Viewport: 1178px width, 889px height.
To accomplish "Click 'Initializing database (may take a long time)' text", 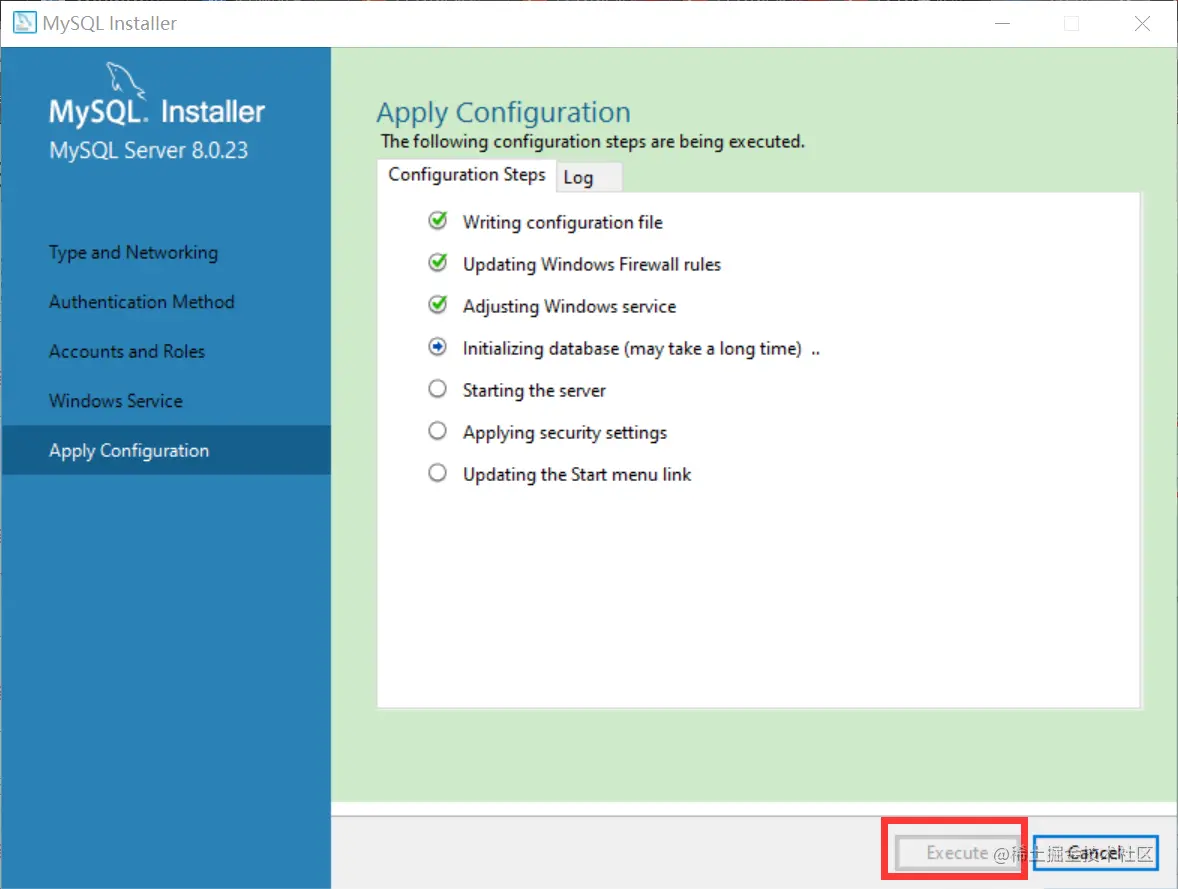I will coord(633,349).
